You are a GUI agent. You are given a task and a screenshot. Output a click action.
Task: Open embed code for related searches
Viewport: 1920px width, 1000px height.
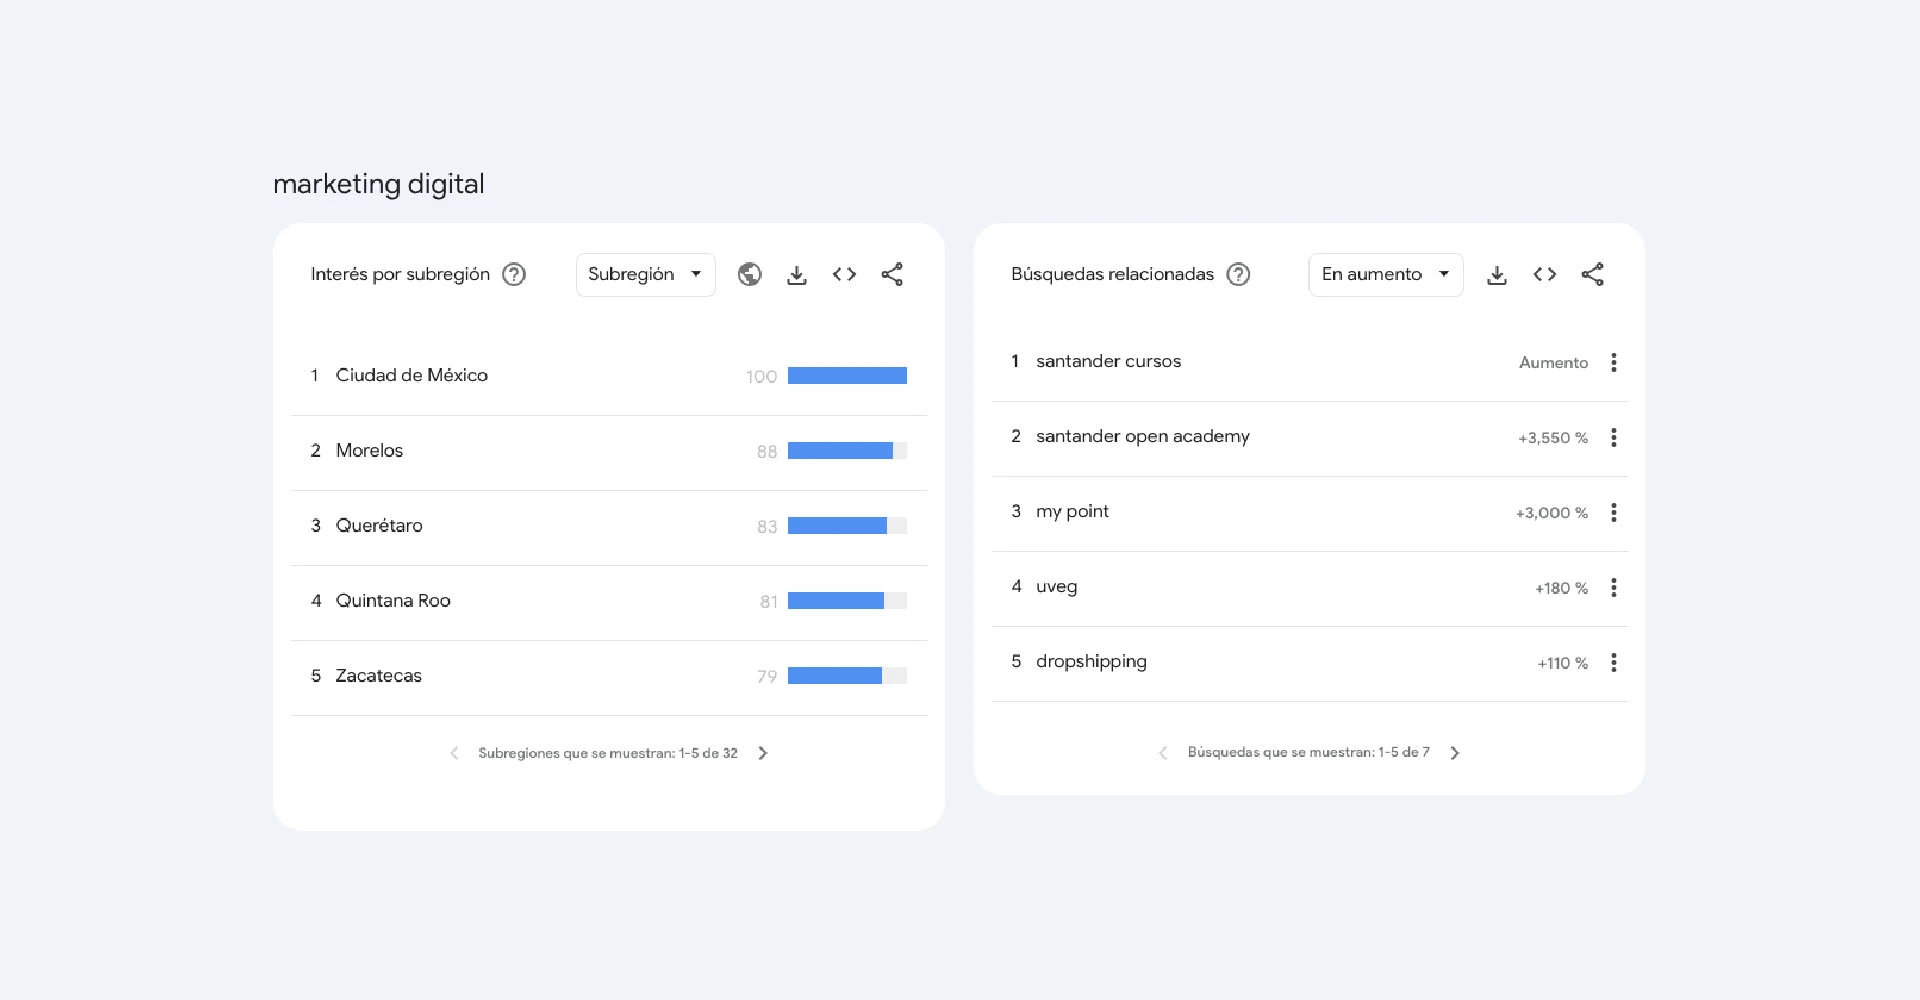[1544, 274]
